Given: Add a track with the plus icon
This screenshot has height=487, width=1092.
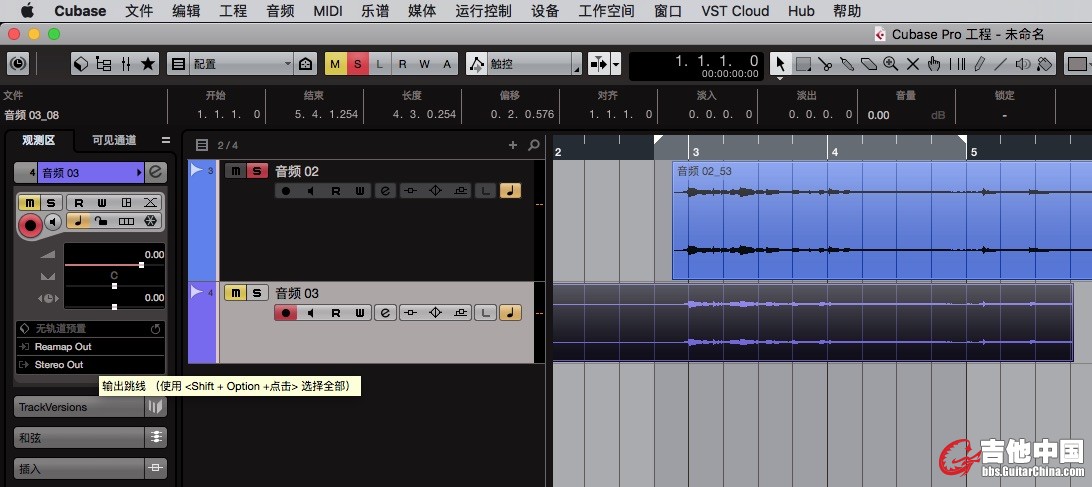Looking at the screenshot, I should click(513, 145).
